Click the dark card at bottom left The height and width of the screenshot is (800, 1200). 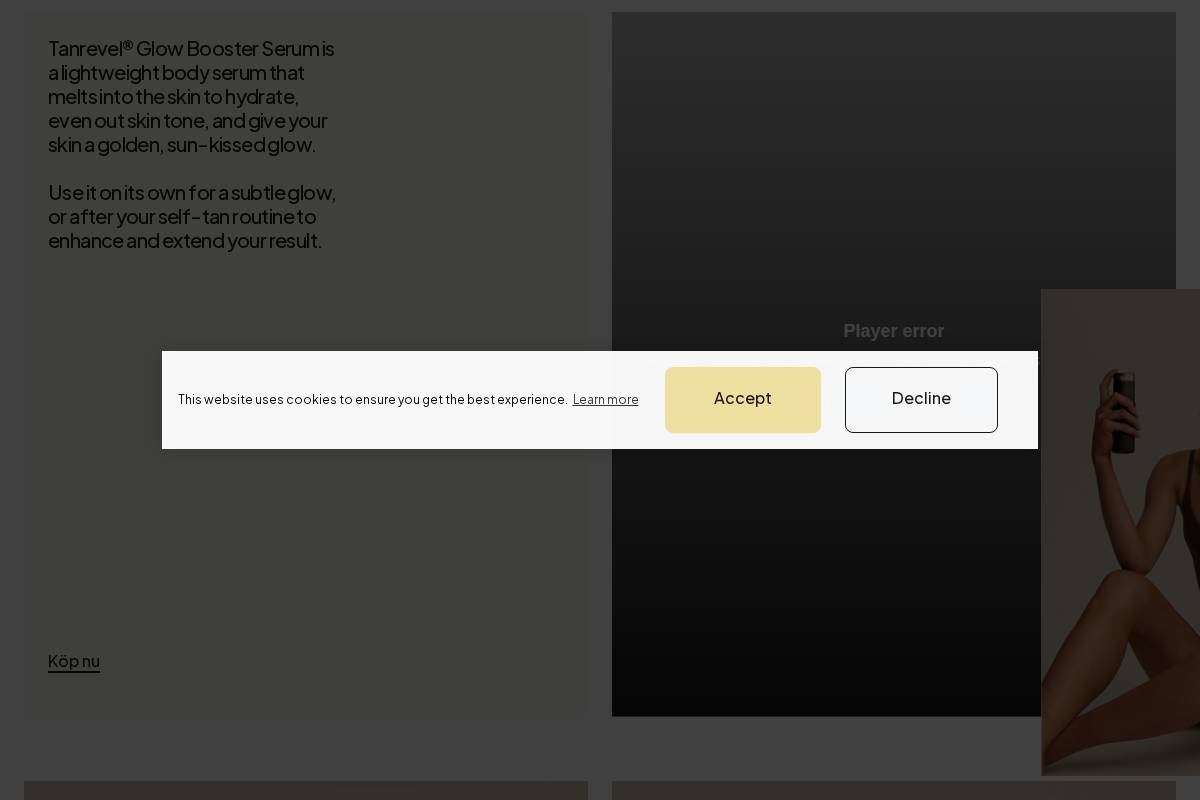pyautogui.click(x=306, y=792)
